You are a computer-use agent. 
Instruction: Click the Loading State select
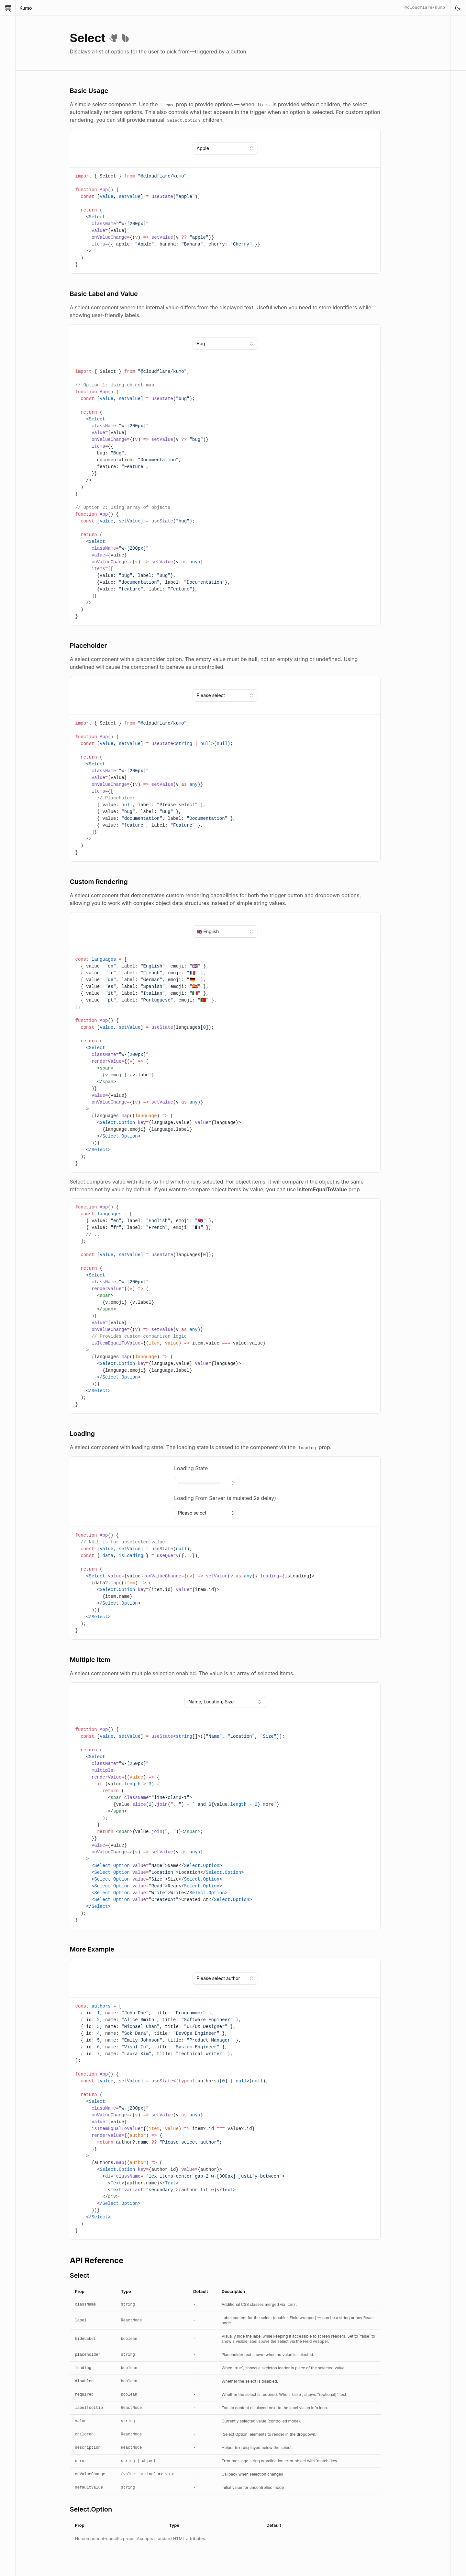(206, 1483)
